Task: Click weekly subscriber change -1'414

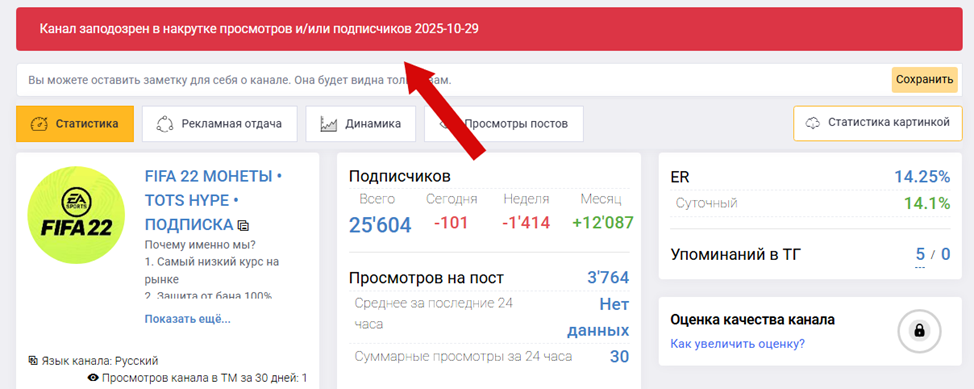Action: pos(526,223)
